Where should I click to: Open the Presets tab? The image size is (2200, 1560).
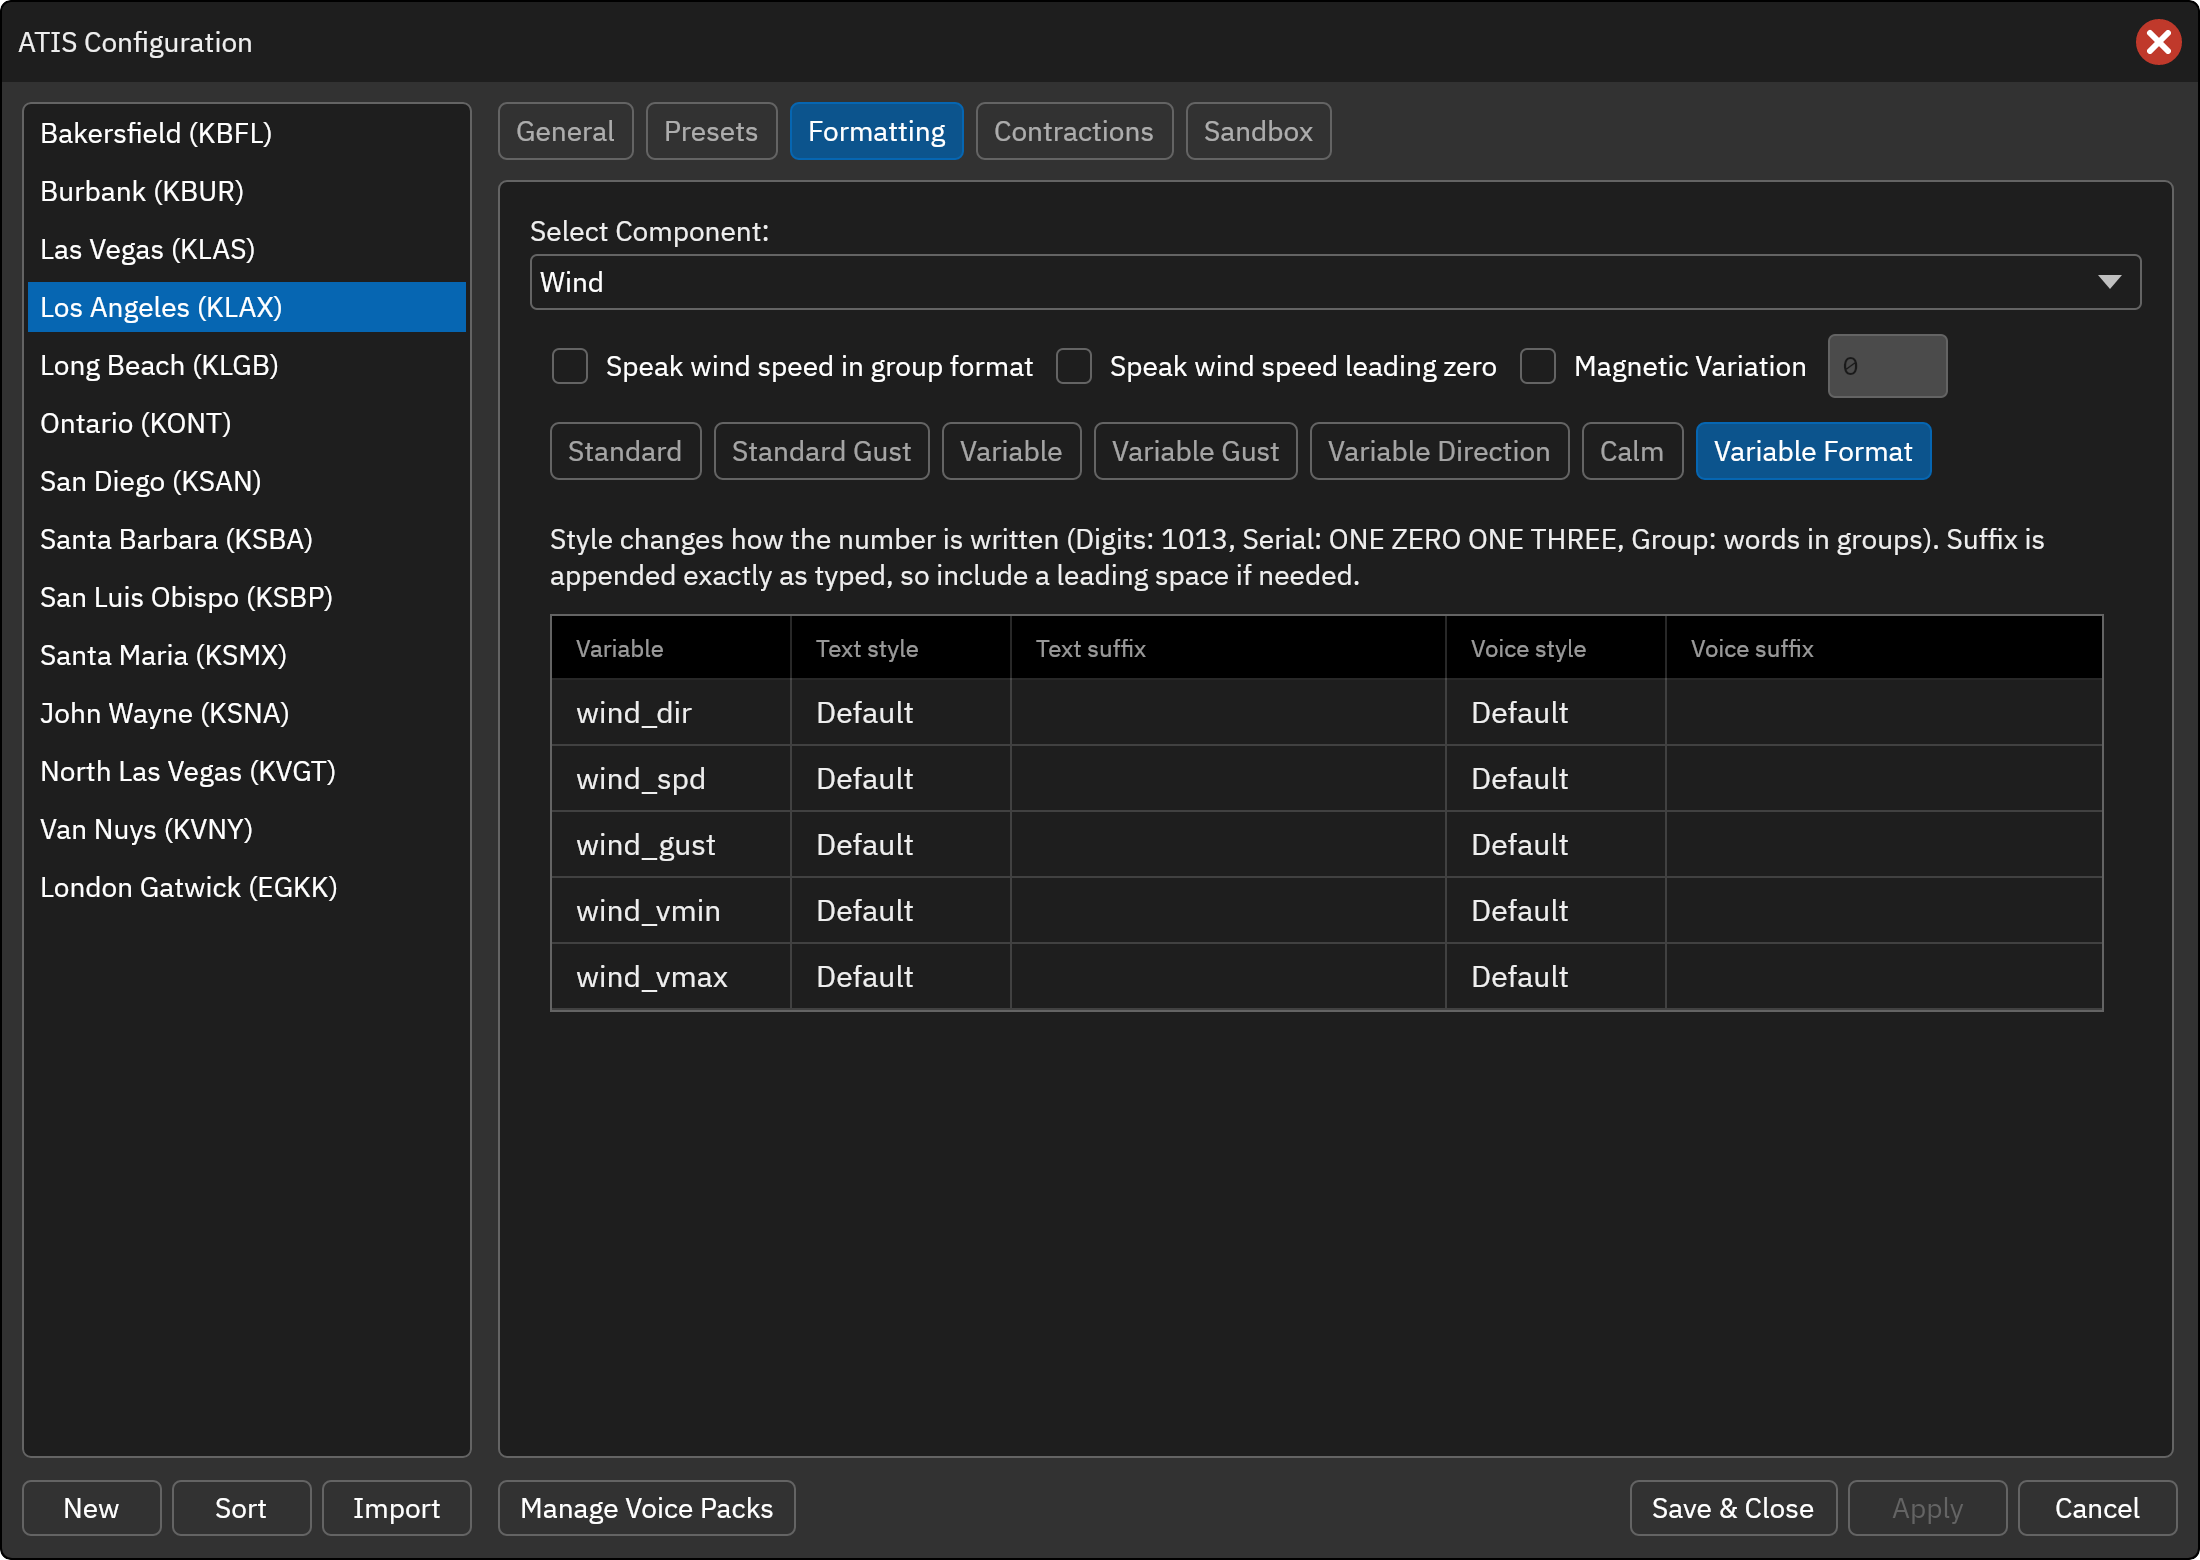(x=711, y=131)
